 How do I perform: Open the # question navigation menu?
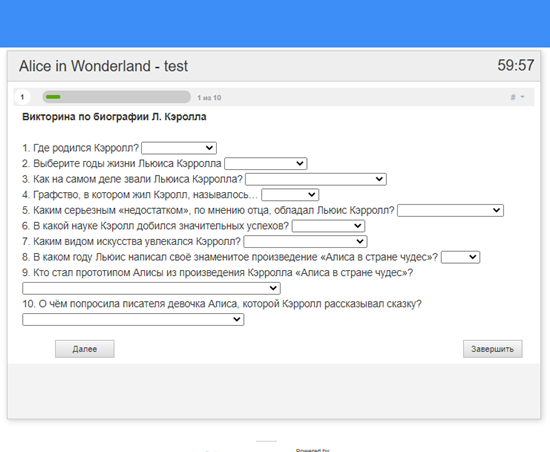(x=517, y=97)
